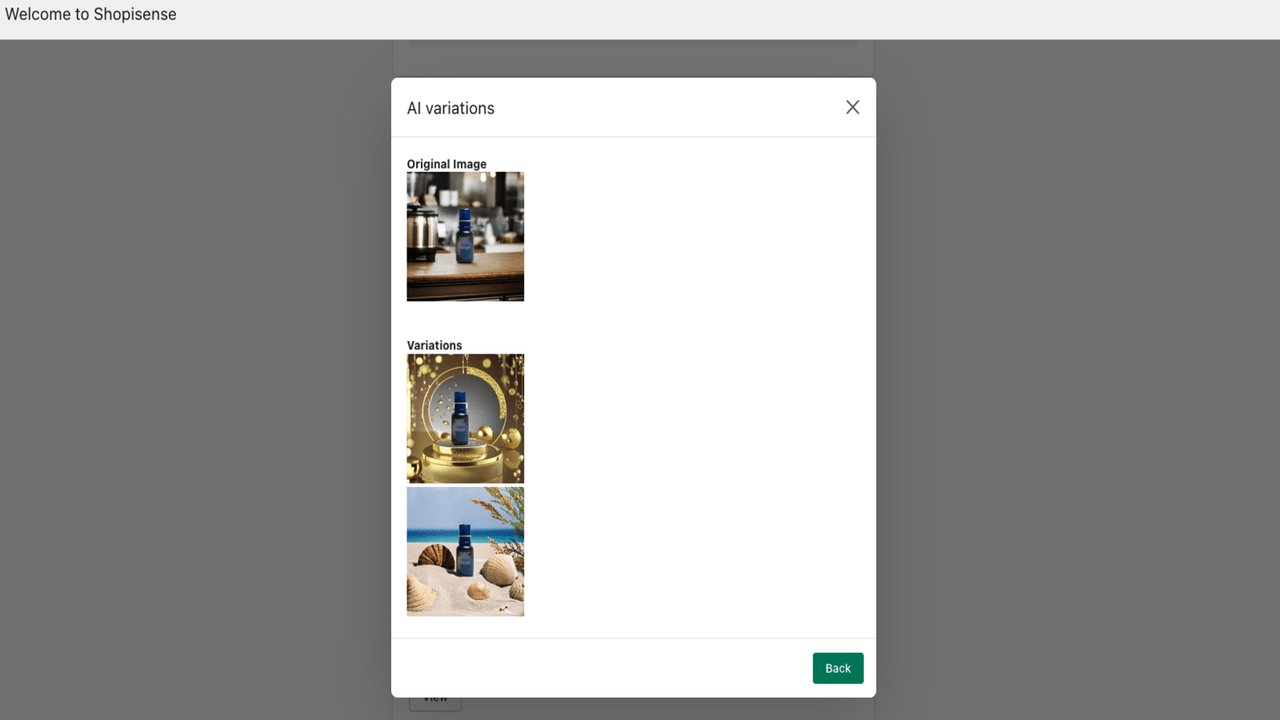Image resolution: width=1280 pixels, height=720 pixels.
Task: Click the "Original Image" label
Action: [x=447, y=164]
